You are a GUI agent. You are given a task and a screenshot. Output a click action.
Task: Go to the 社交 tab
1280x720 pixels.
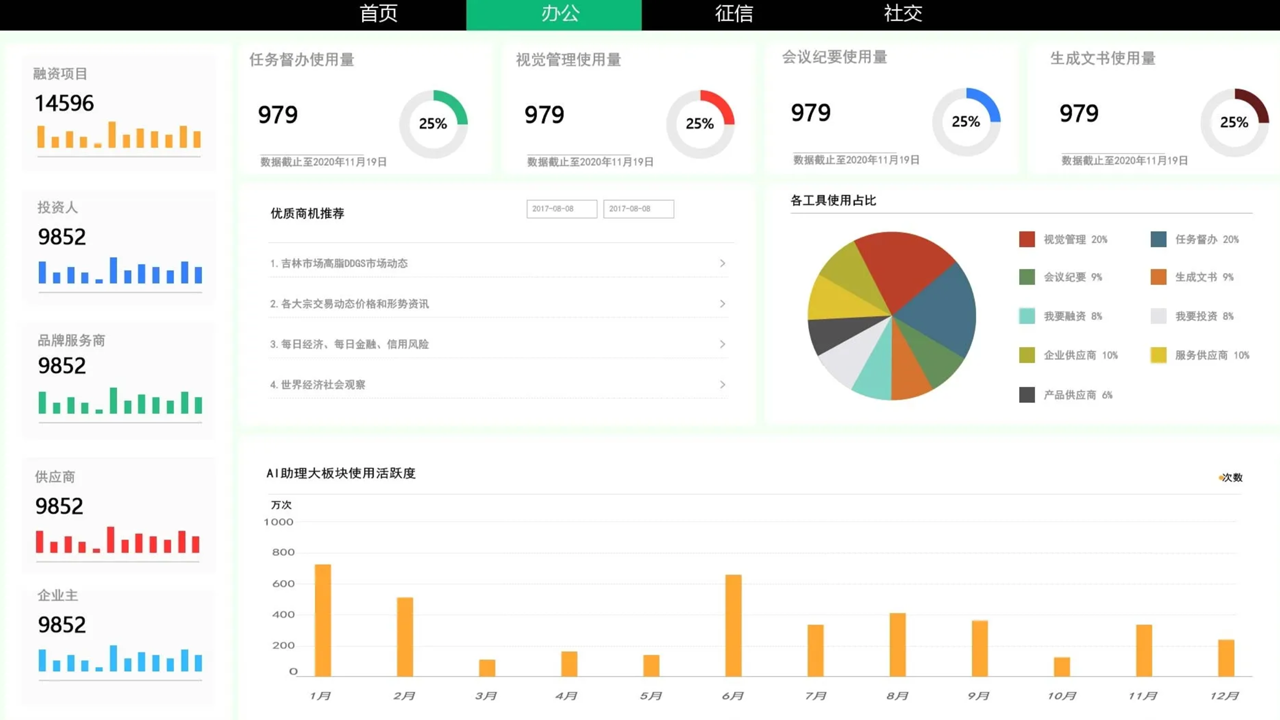point(903,14)
